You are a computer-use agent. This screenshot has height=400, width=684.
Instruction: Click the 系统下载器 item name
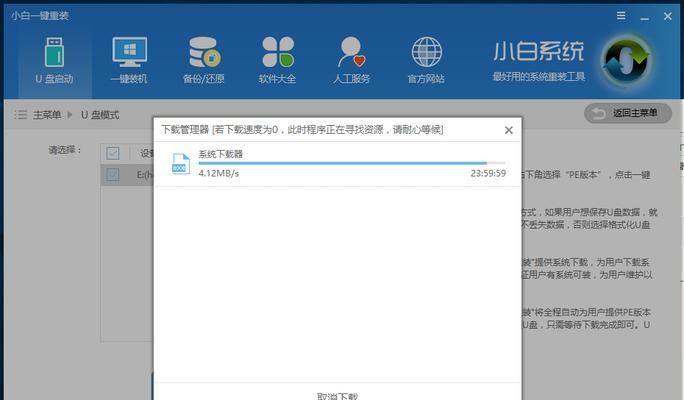[220, 154]
